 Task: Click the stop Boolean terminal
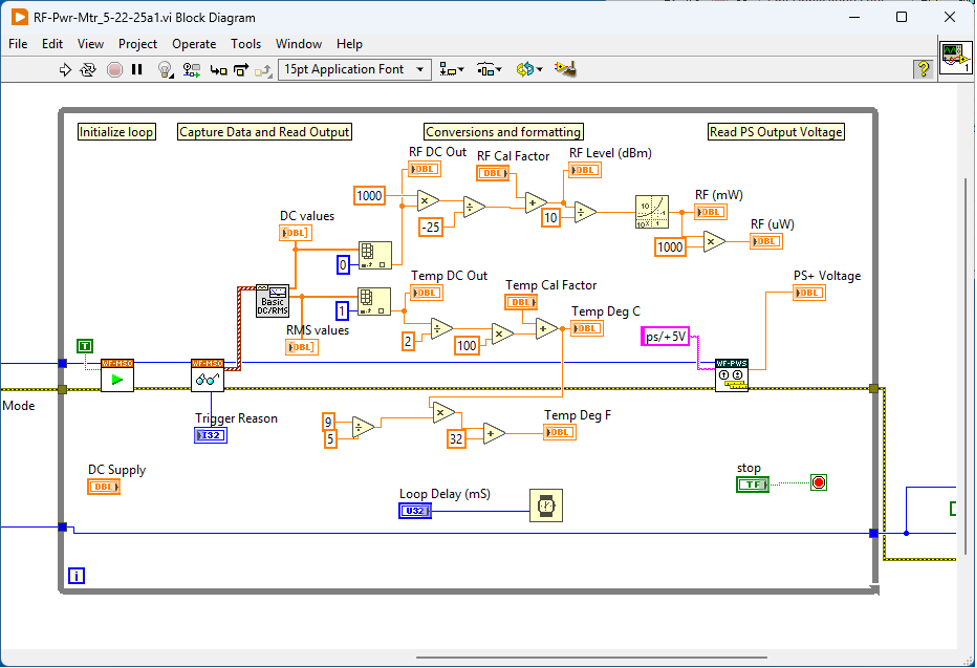(753, 484)
